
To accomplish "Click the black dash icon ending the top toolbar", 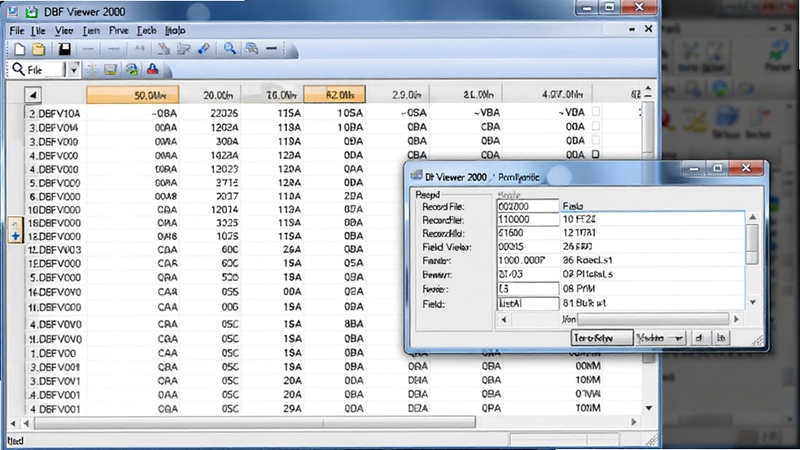I will click(271, 48).
